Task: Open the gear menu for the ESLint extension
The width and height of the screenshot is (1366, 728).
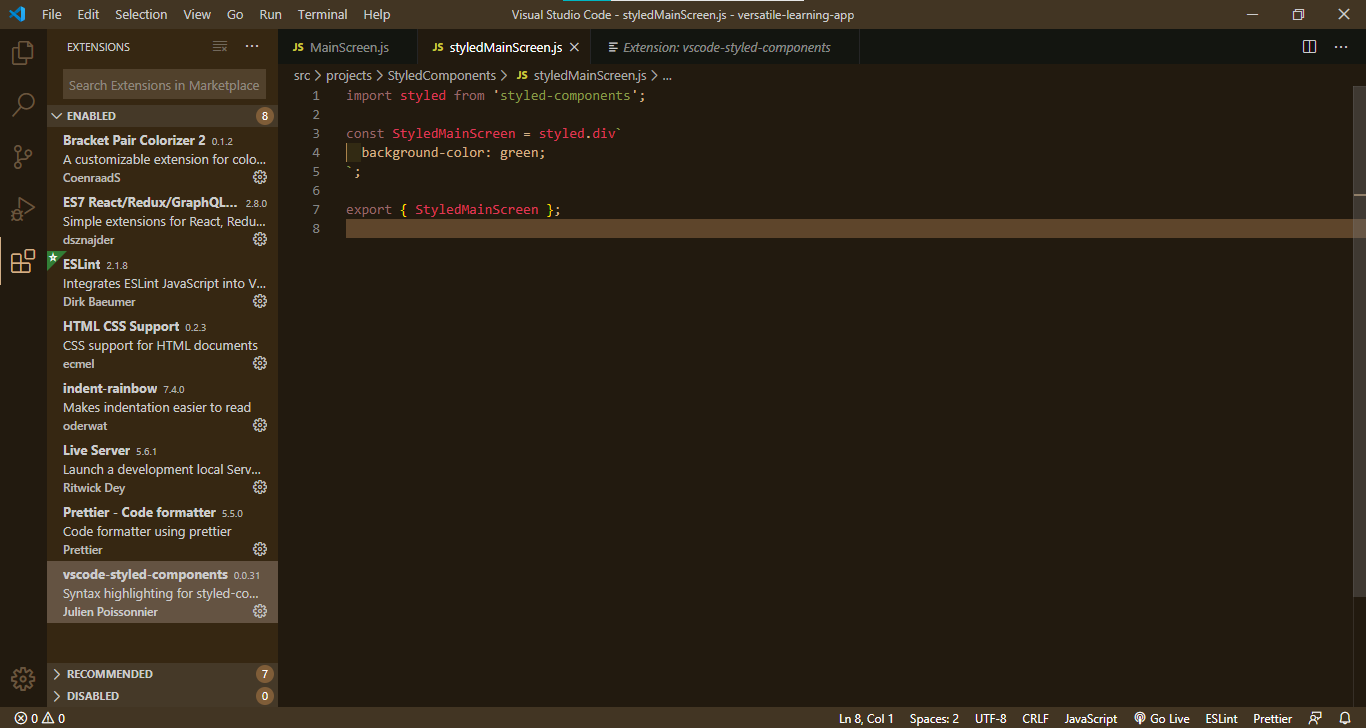Action: 259,301
